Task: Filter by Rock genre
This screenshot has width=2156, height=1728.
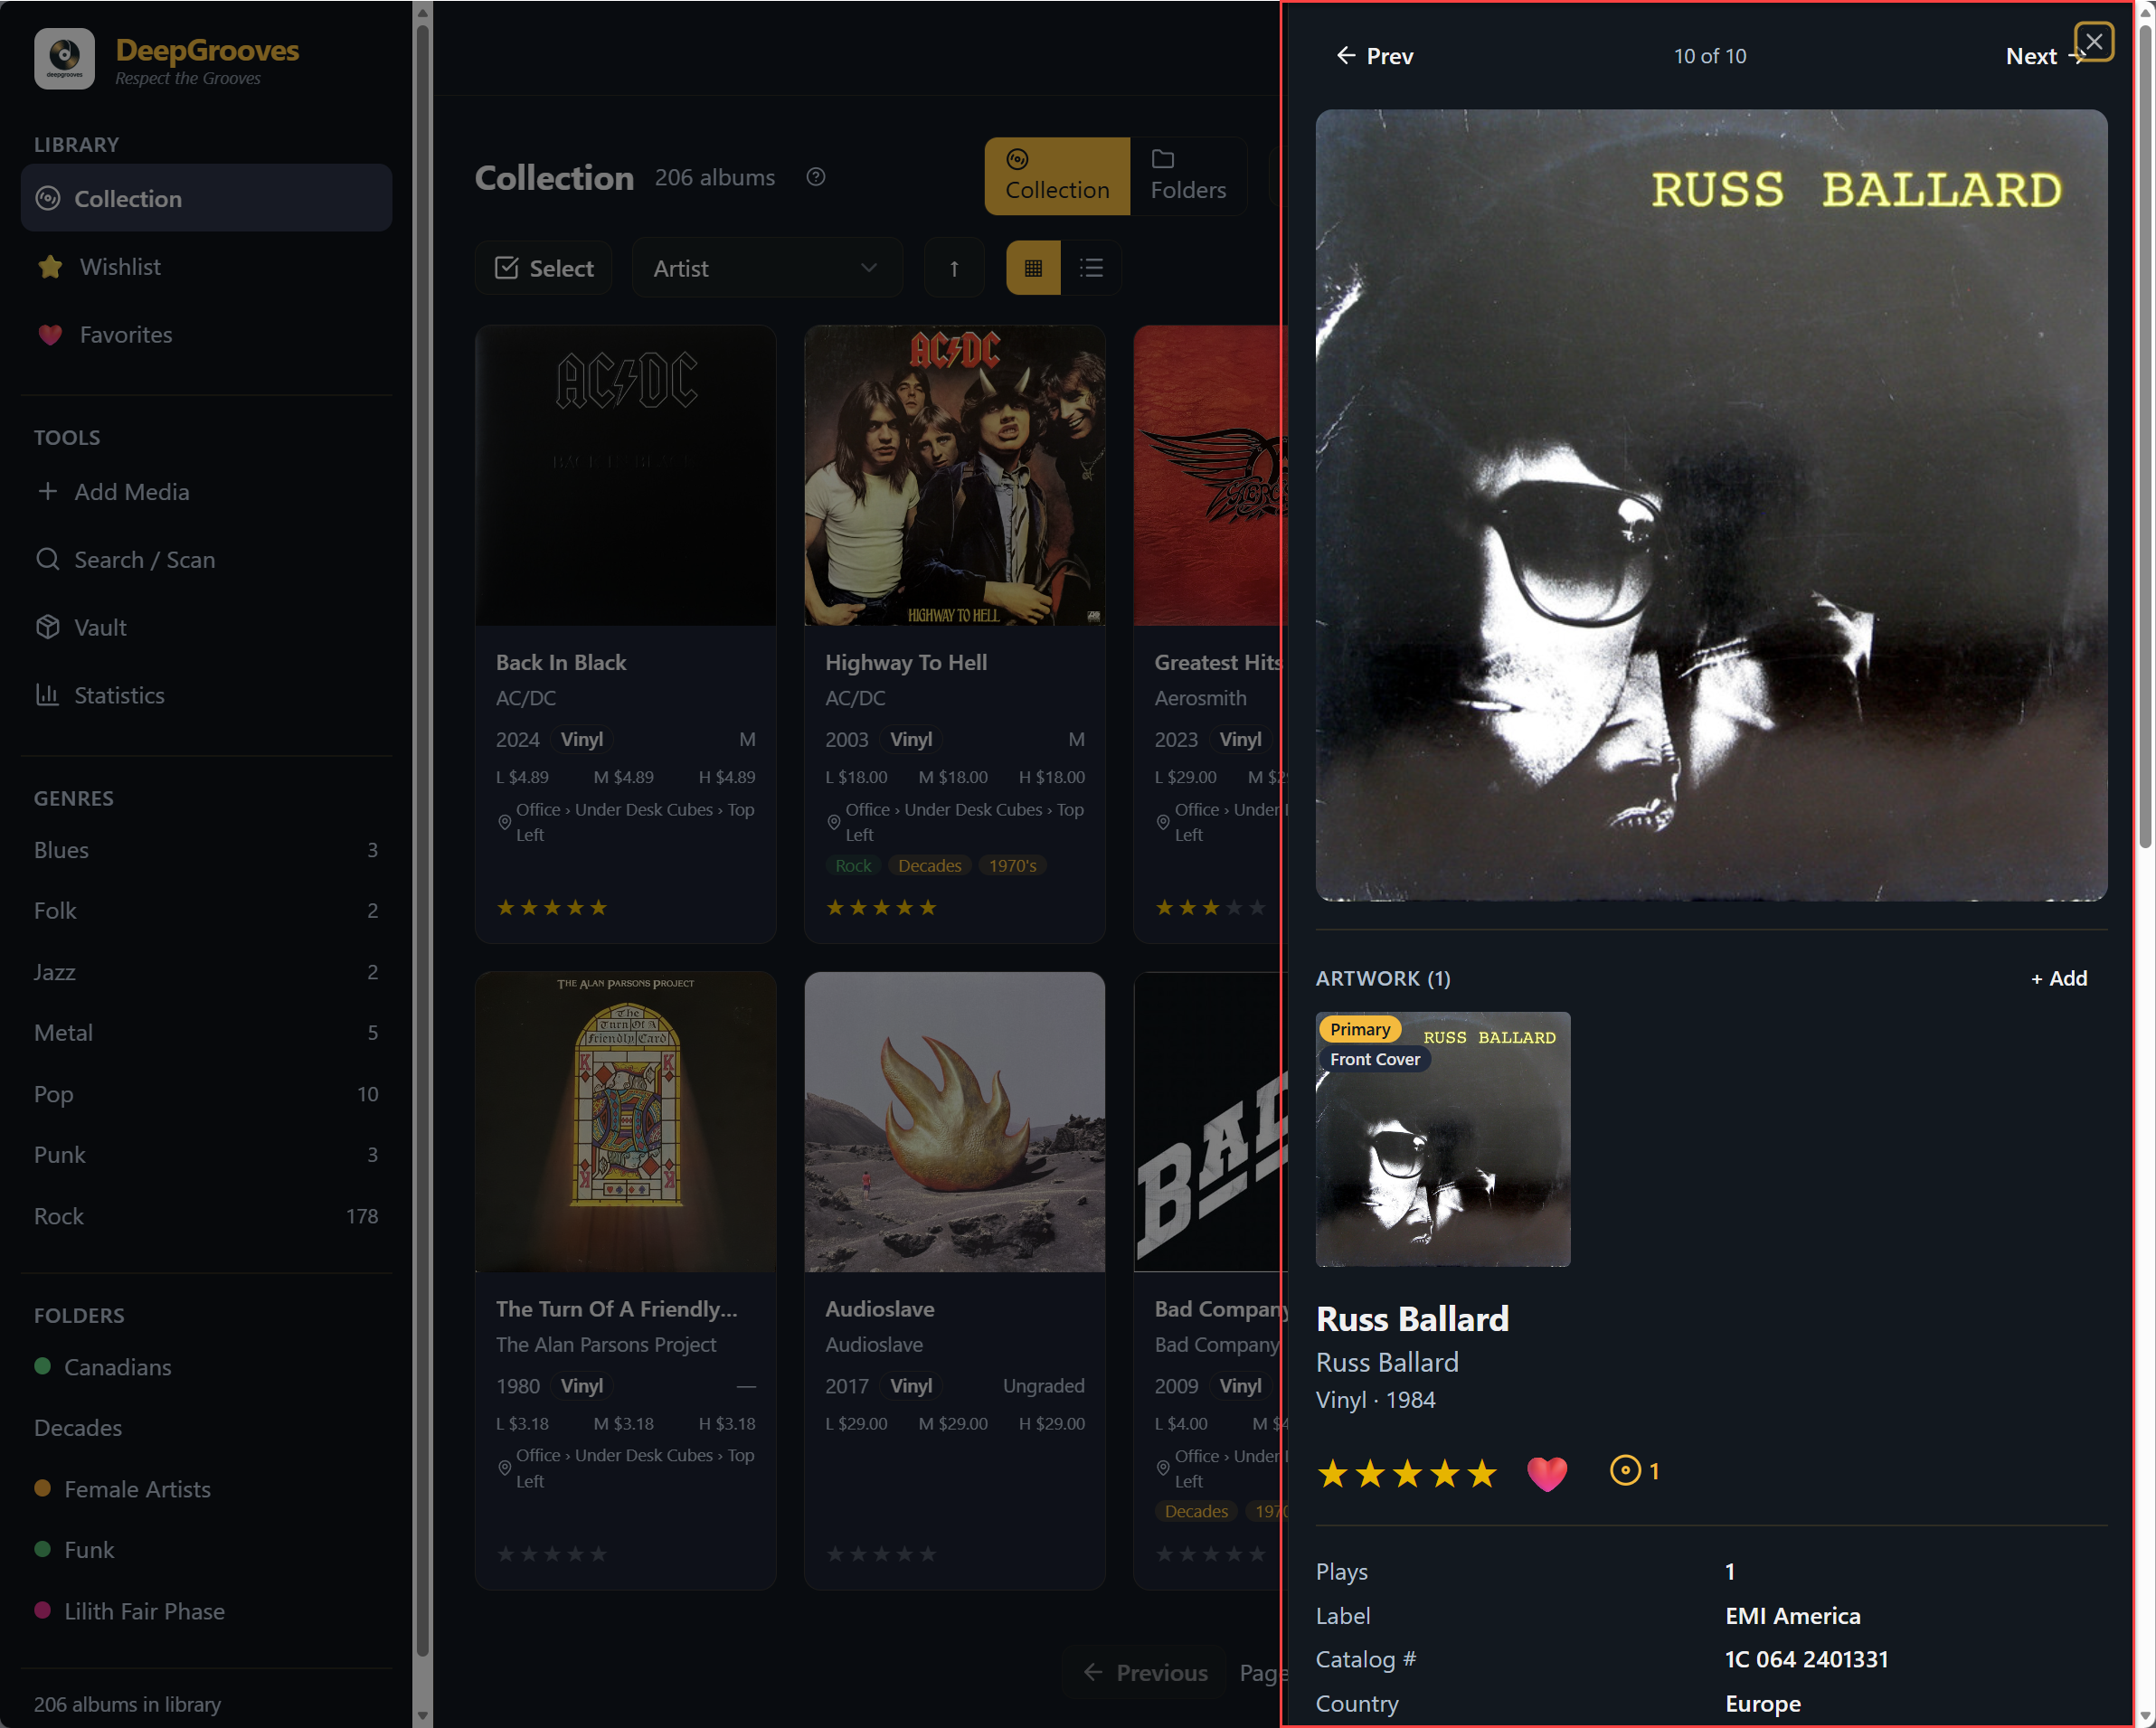Action: (x=206, y=1215)
